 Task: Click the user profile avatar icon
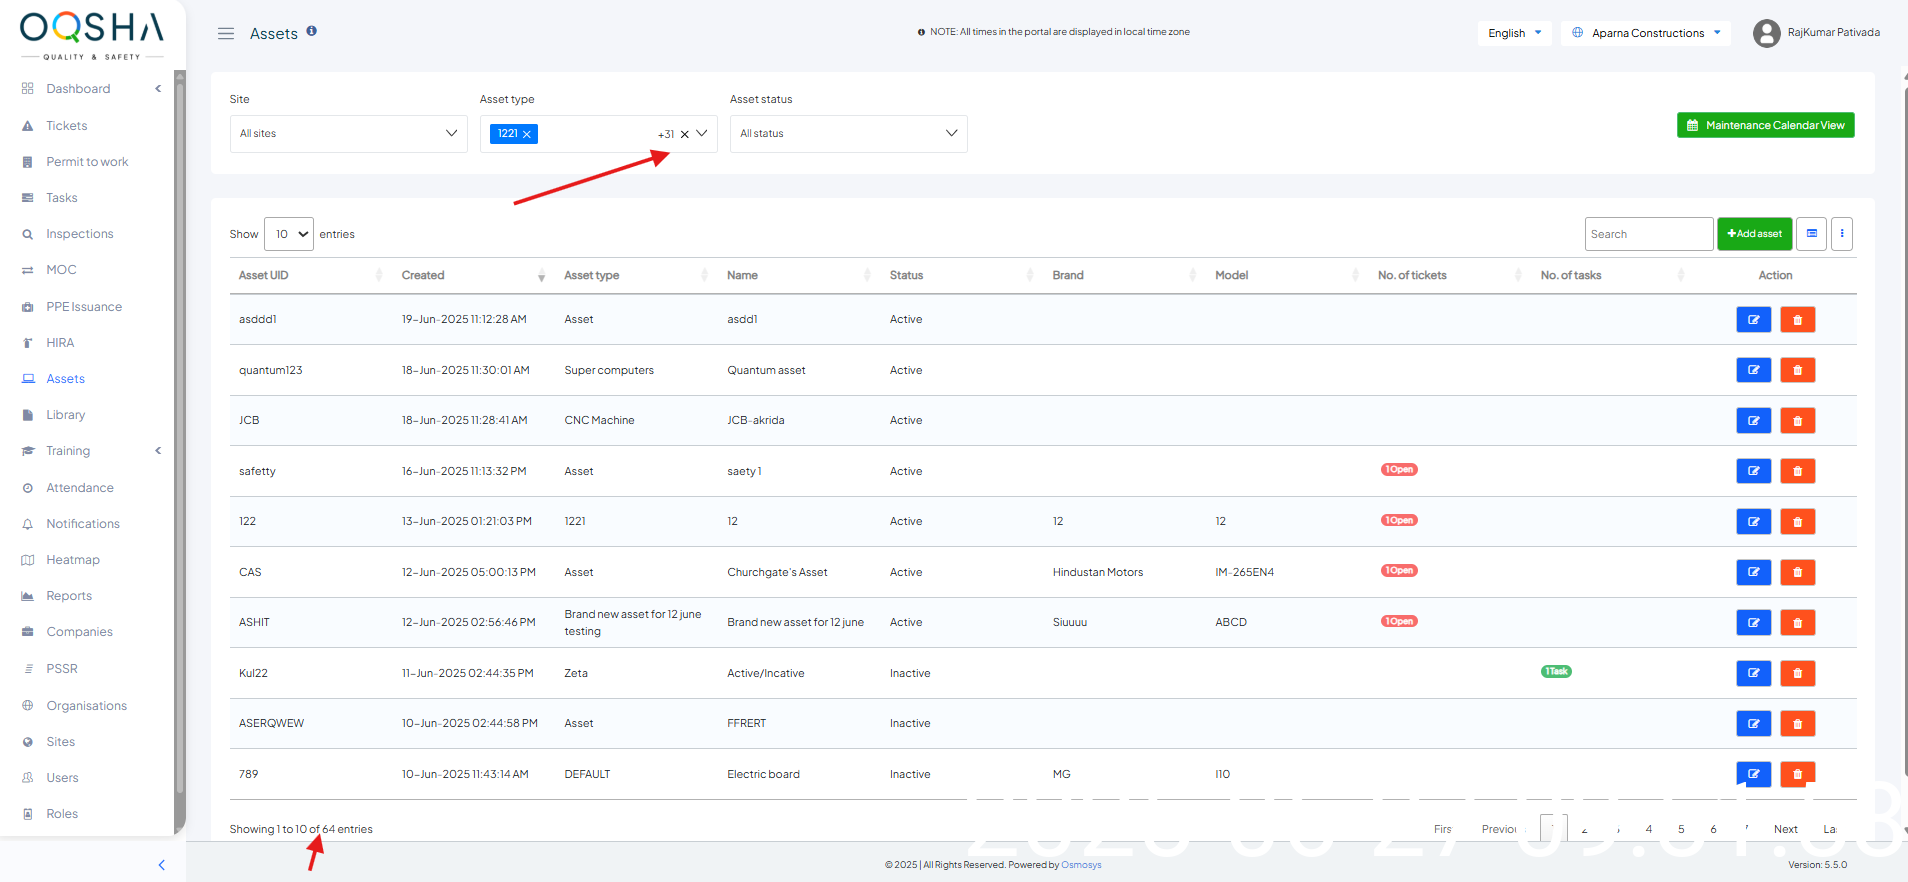(1766, 33)
